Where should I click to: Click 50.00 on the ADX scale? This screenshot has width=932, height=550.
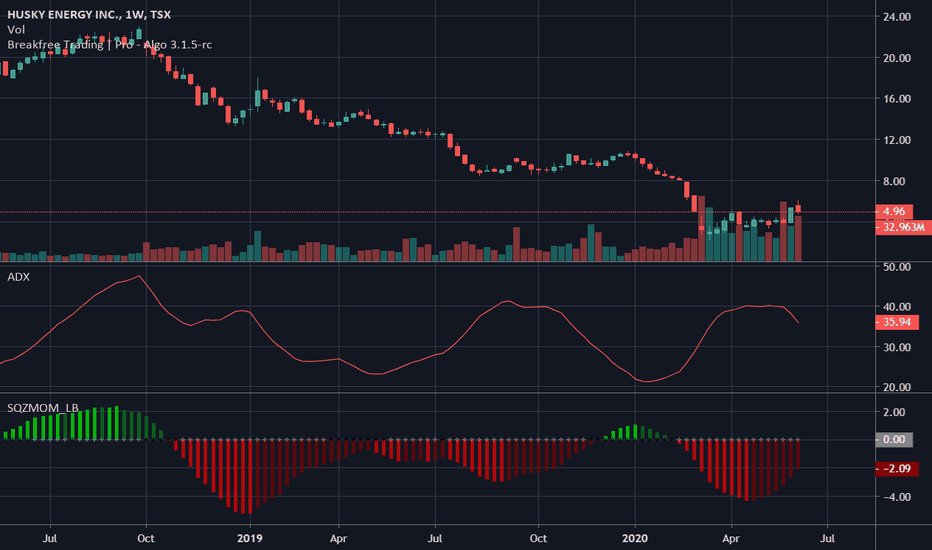coord(896,267)
